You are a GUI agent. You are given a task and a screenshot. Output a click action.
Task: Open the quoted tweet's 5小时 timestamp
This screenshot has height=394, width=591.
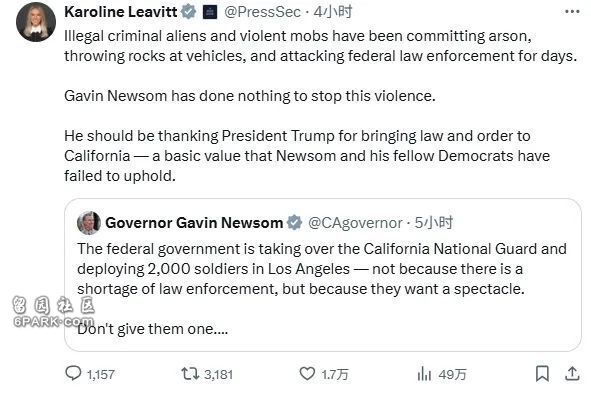(x=433, y=222)
